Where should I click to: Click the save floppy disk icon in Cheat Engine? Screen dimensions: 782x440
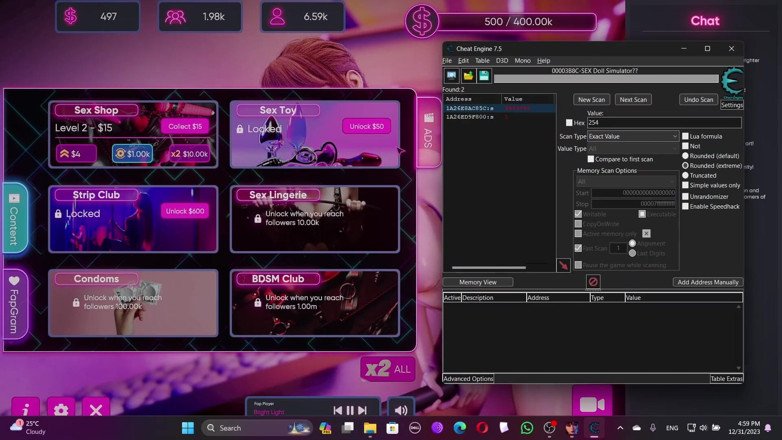[x=484, y=76]
